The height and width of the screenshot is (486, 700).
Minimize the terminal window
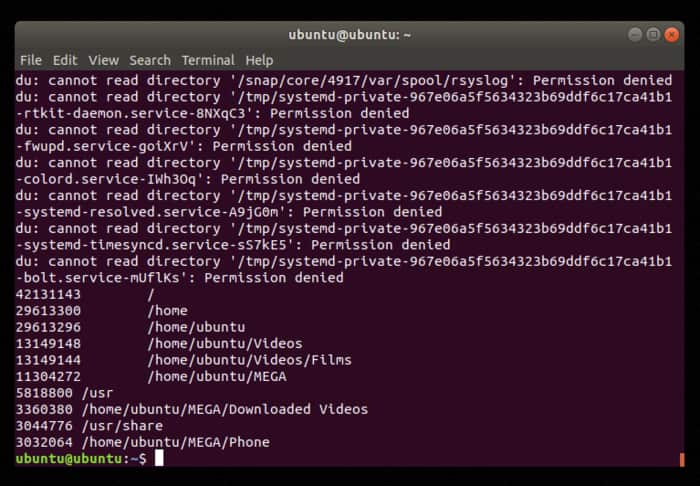pyautogui.click(x=635, y=34)
